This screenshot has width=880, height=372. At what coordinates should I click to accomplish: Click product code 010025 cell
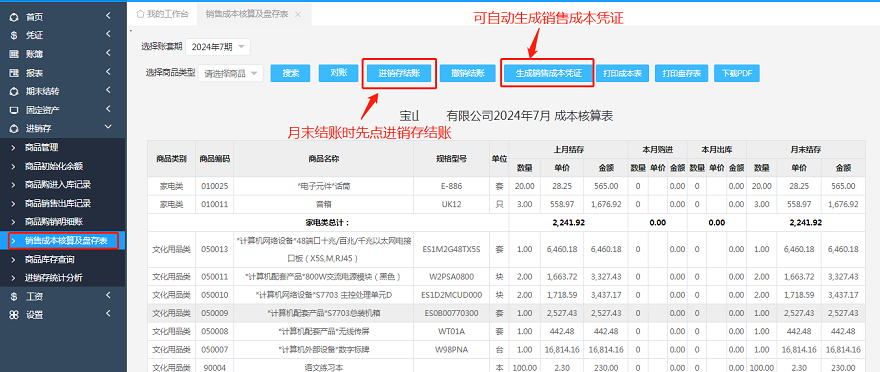click(x=214, y=186)
